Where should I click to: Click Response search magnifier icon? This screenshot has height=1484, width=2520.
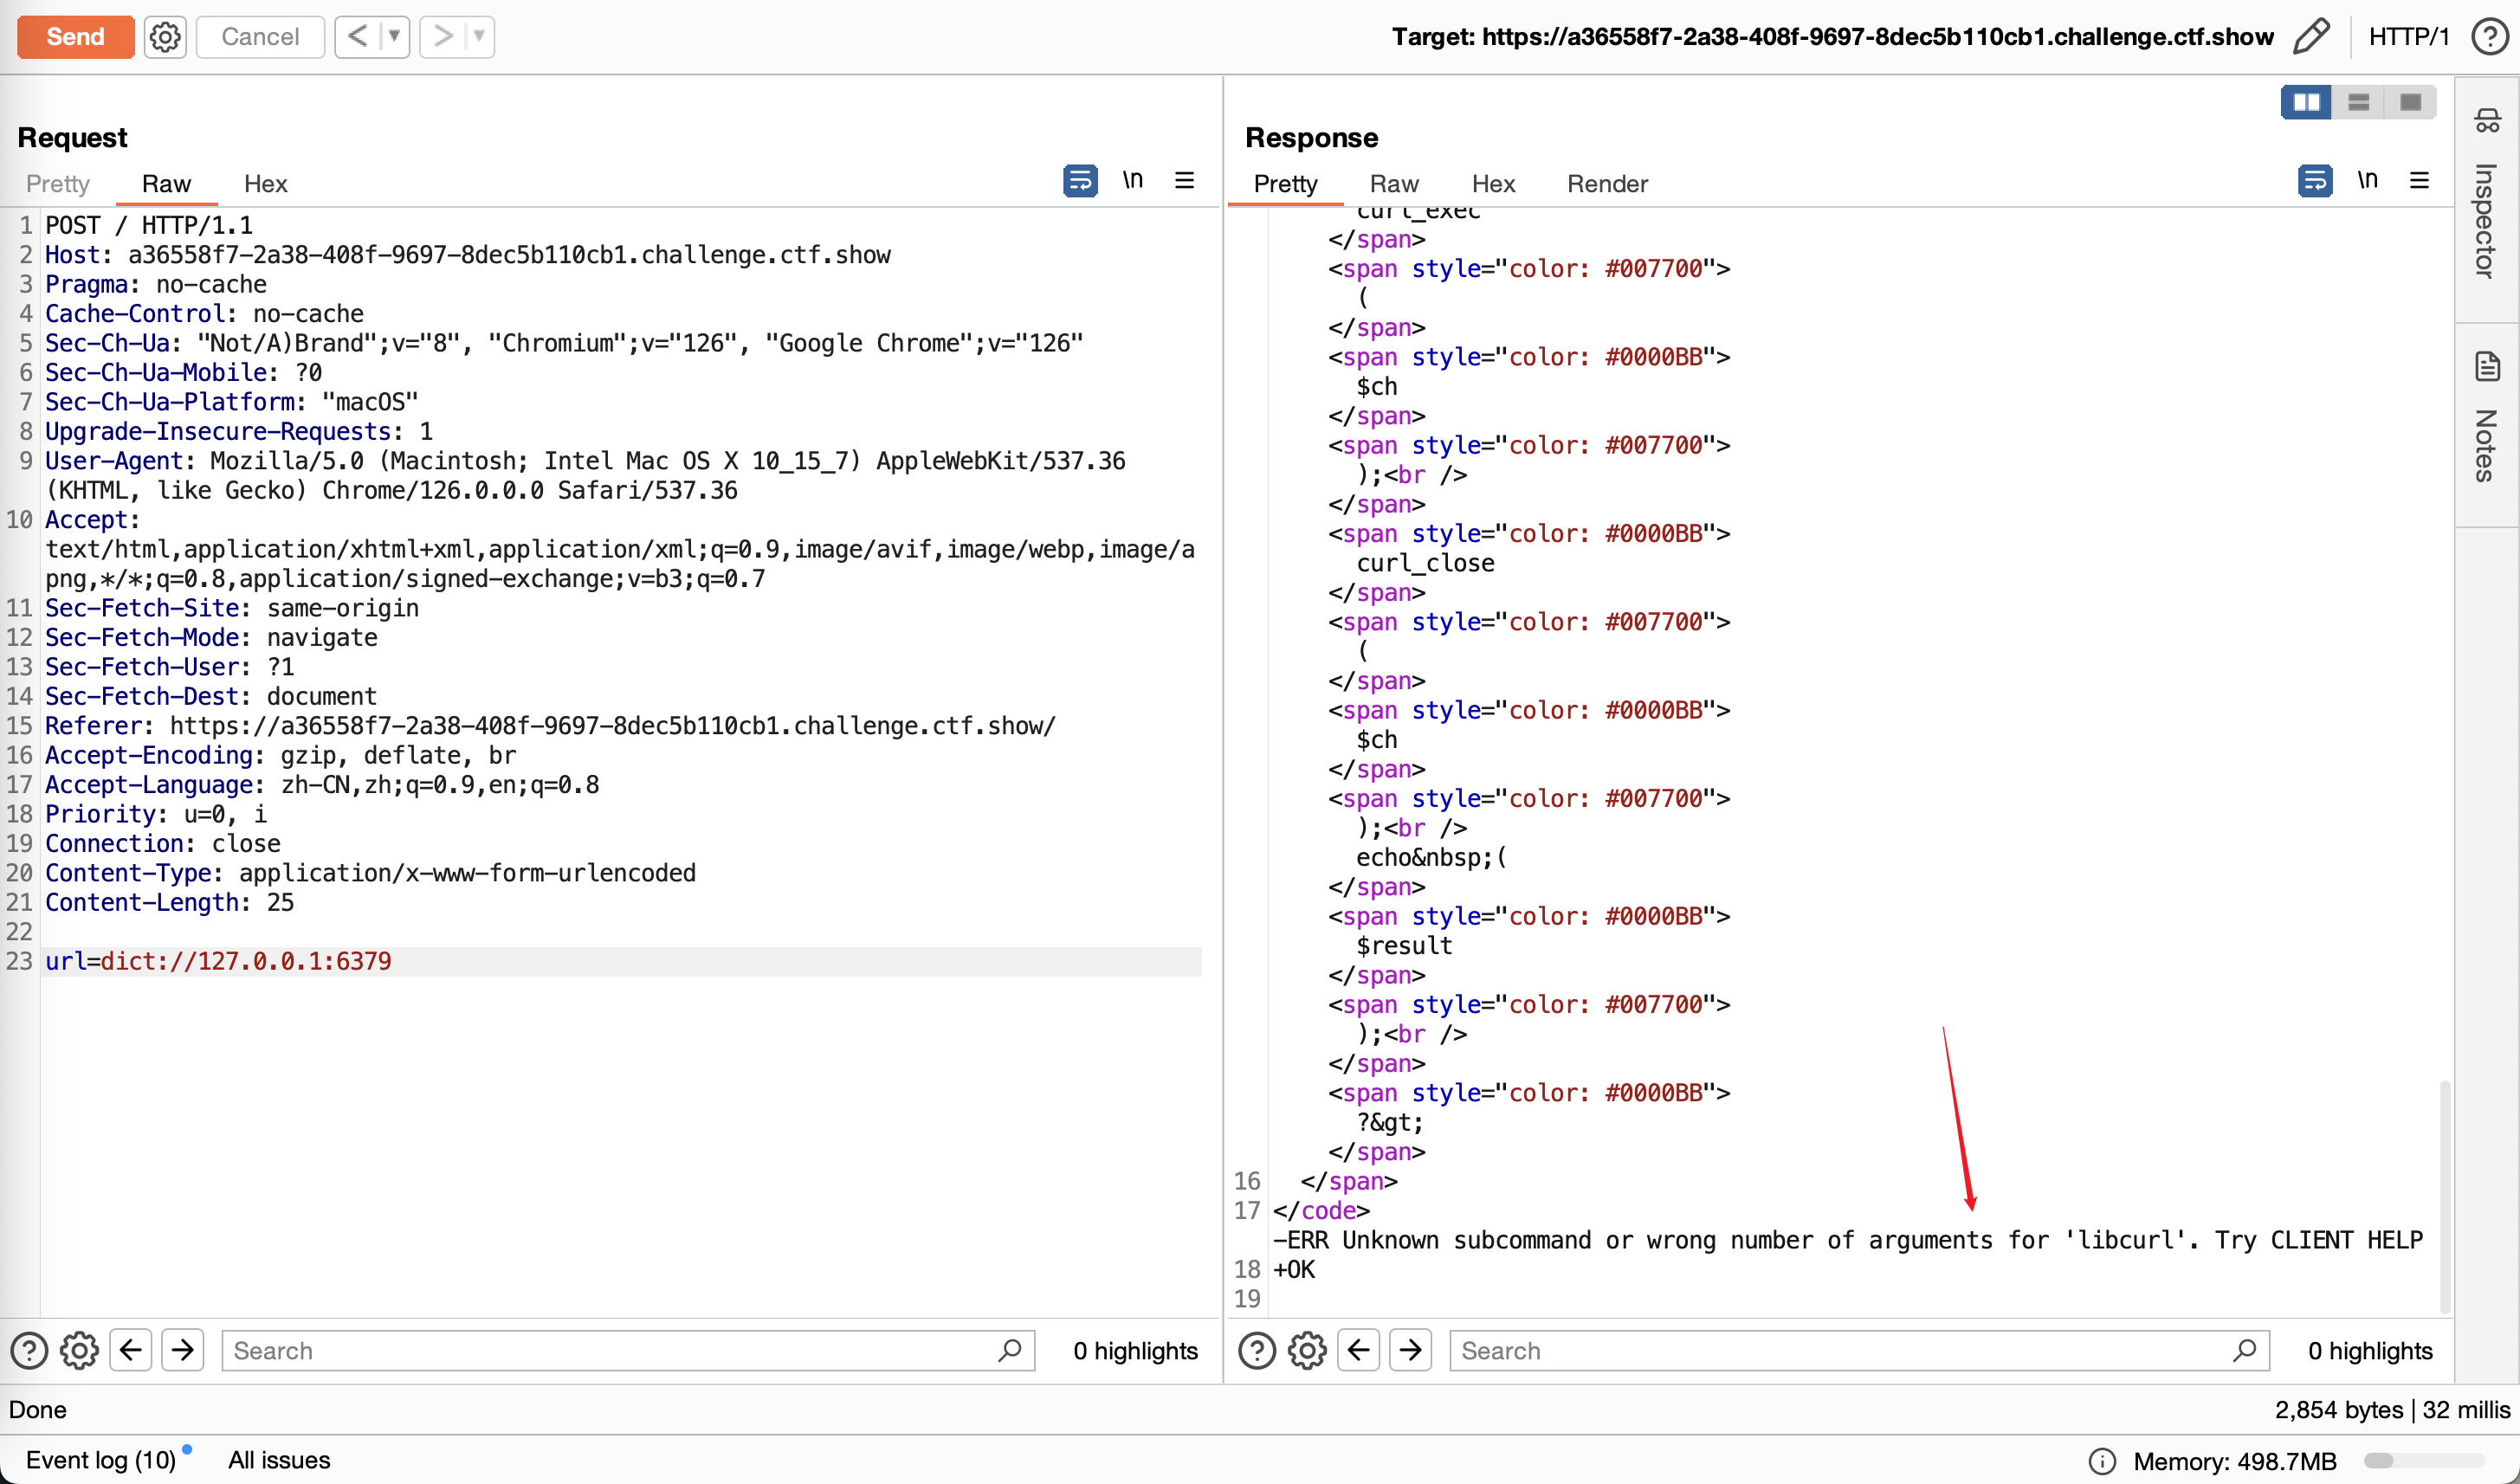2245,1351
